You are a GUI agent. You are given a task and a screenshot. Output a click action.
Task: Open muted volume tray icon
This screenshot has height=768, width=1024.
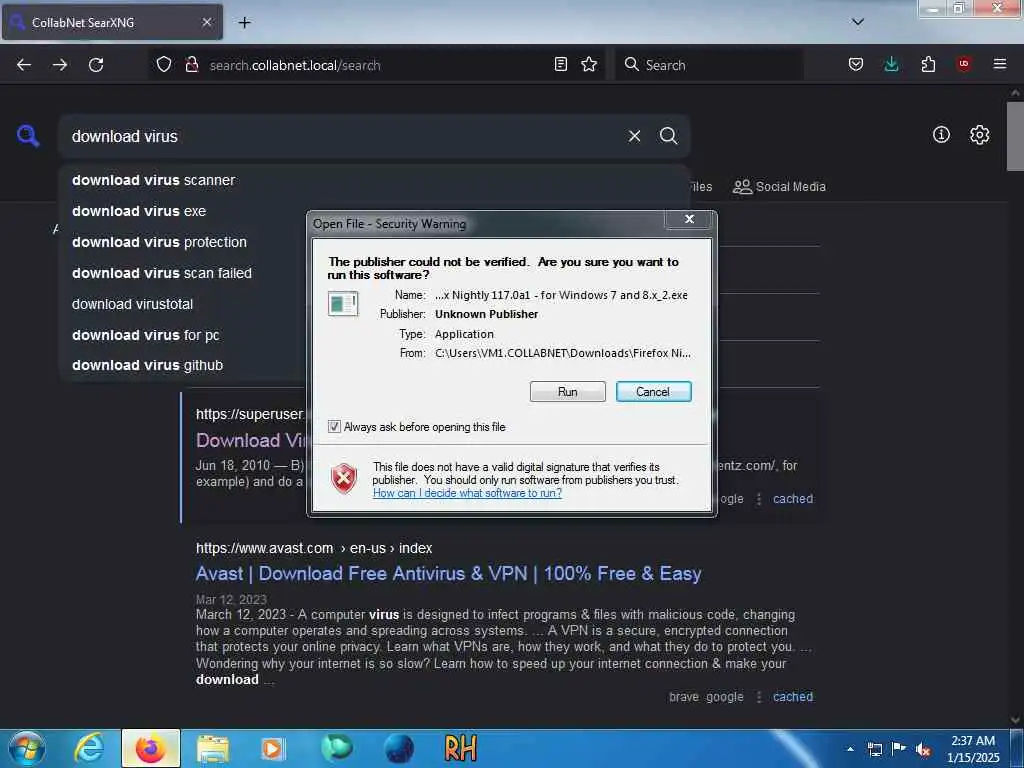923,749
